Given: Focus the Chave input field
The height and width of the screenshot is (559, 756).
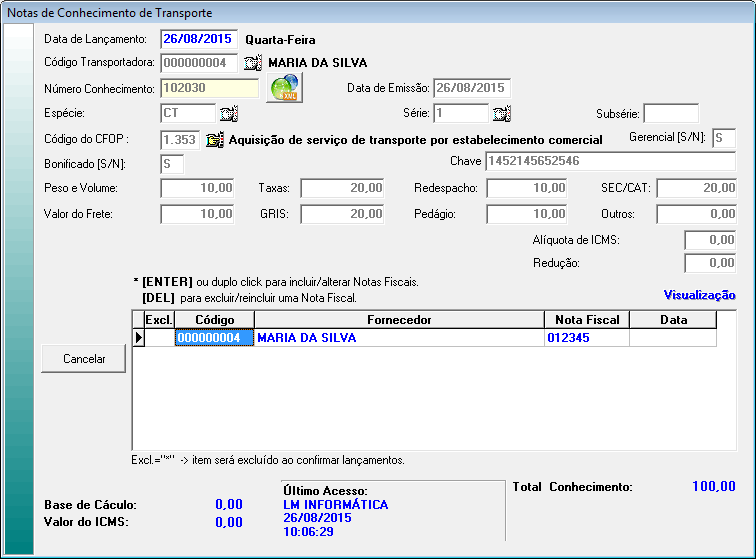Looking at the screenshot, I should [x=610, y=162].
